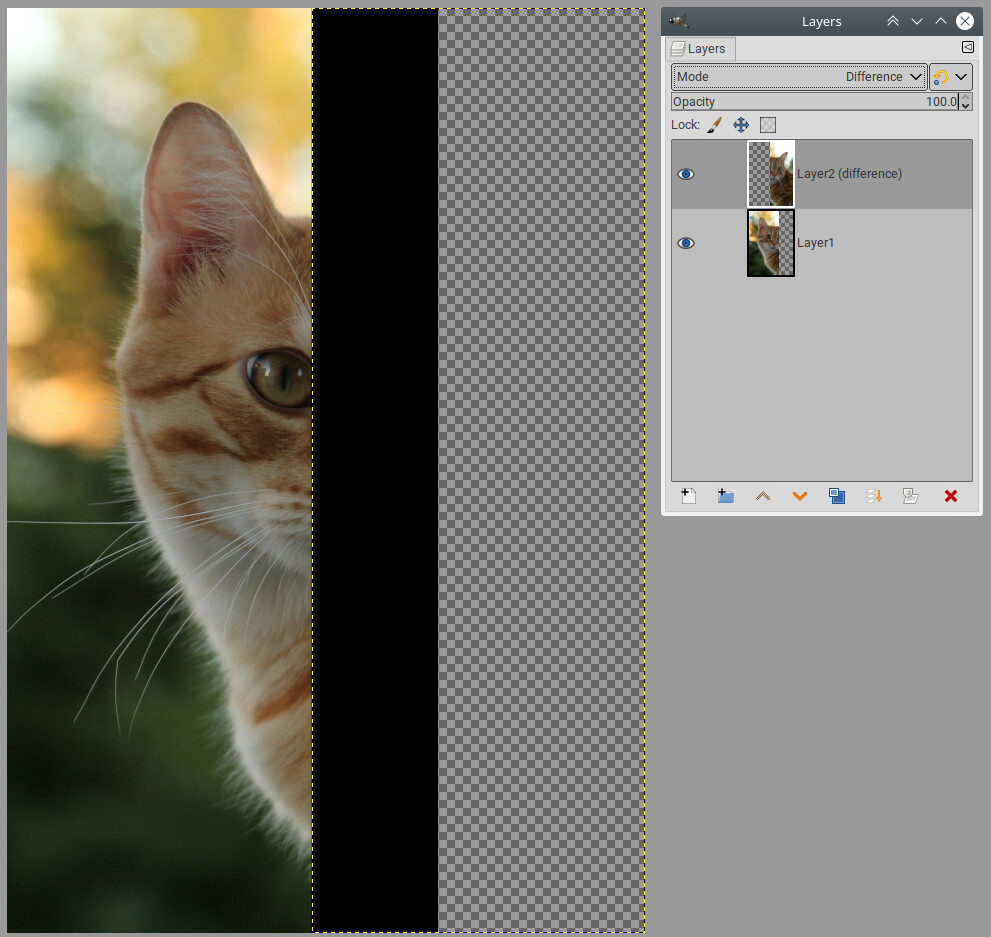Toggle lock position and size
This screenshot has width=991, height=937.
click(741, 125)
